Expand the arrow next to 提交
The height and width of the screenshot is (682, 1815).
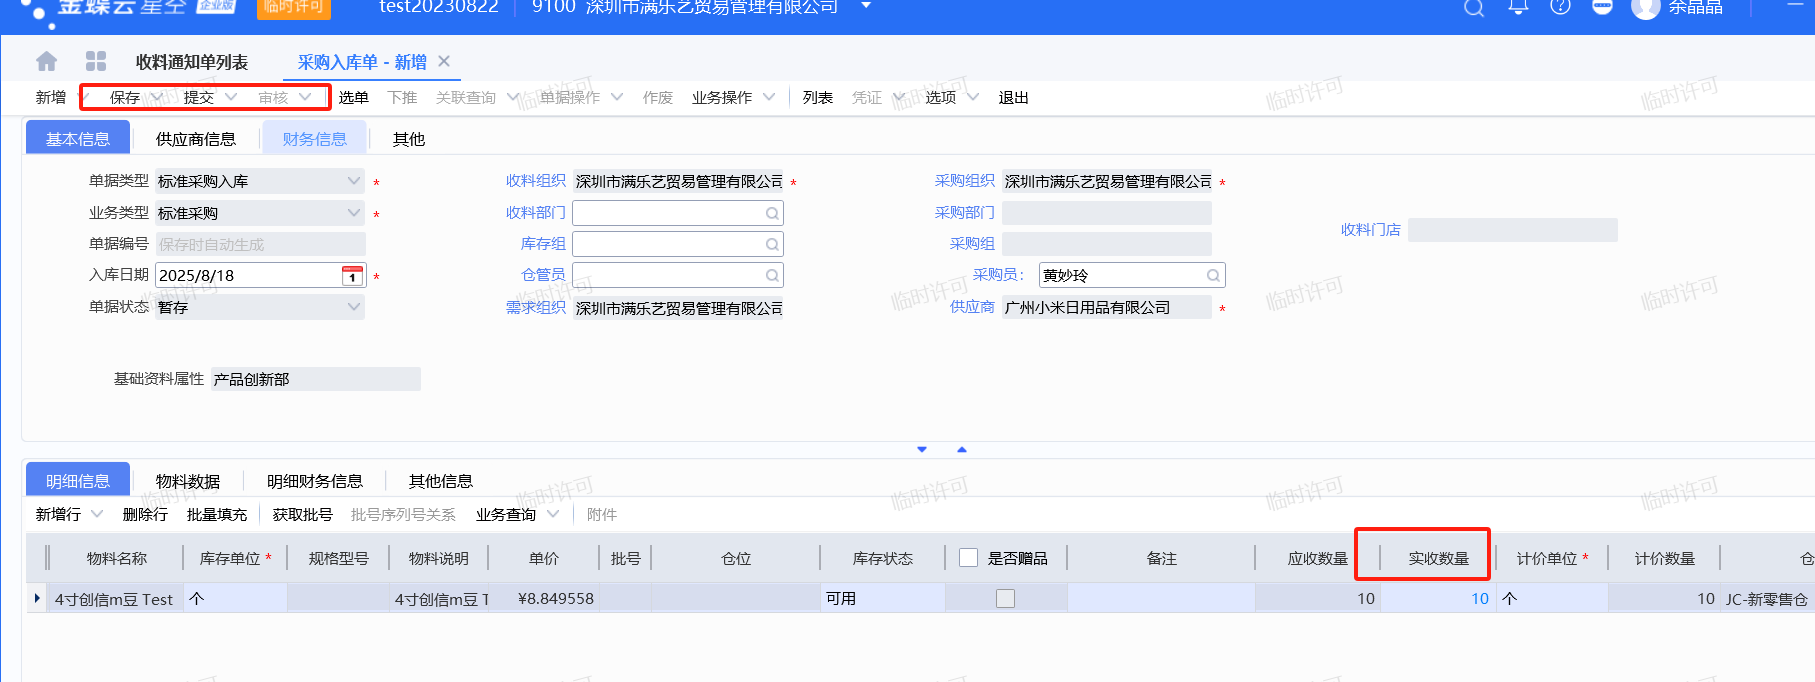pyautogui.click(x=232, y=97)
